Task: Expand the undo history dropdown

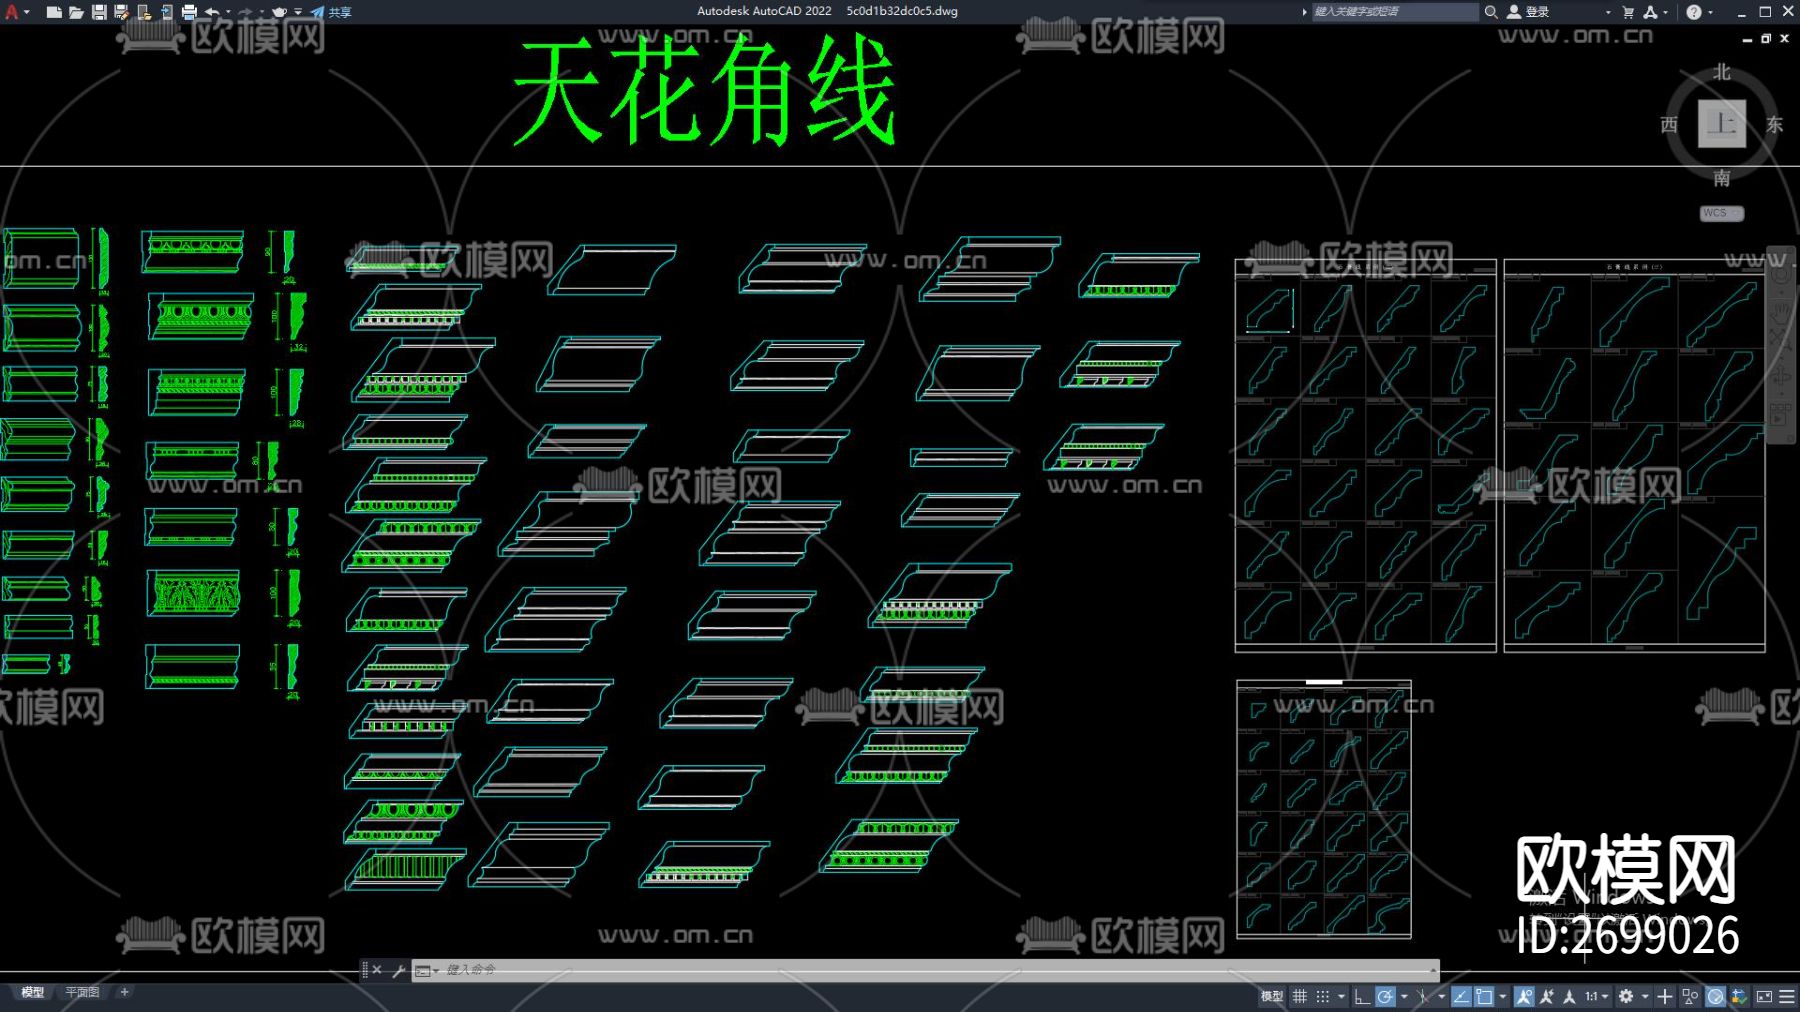Action: (228, 12)
